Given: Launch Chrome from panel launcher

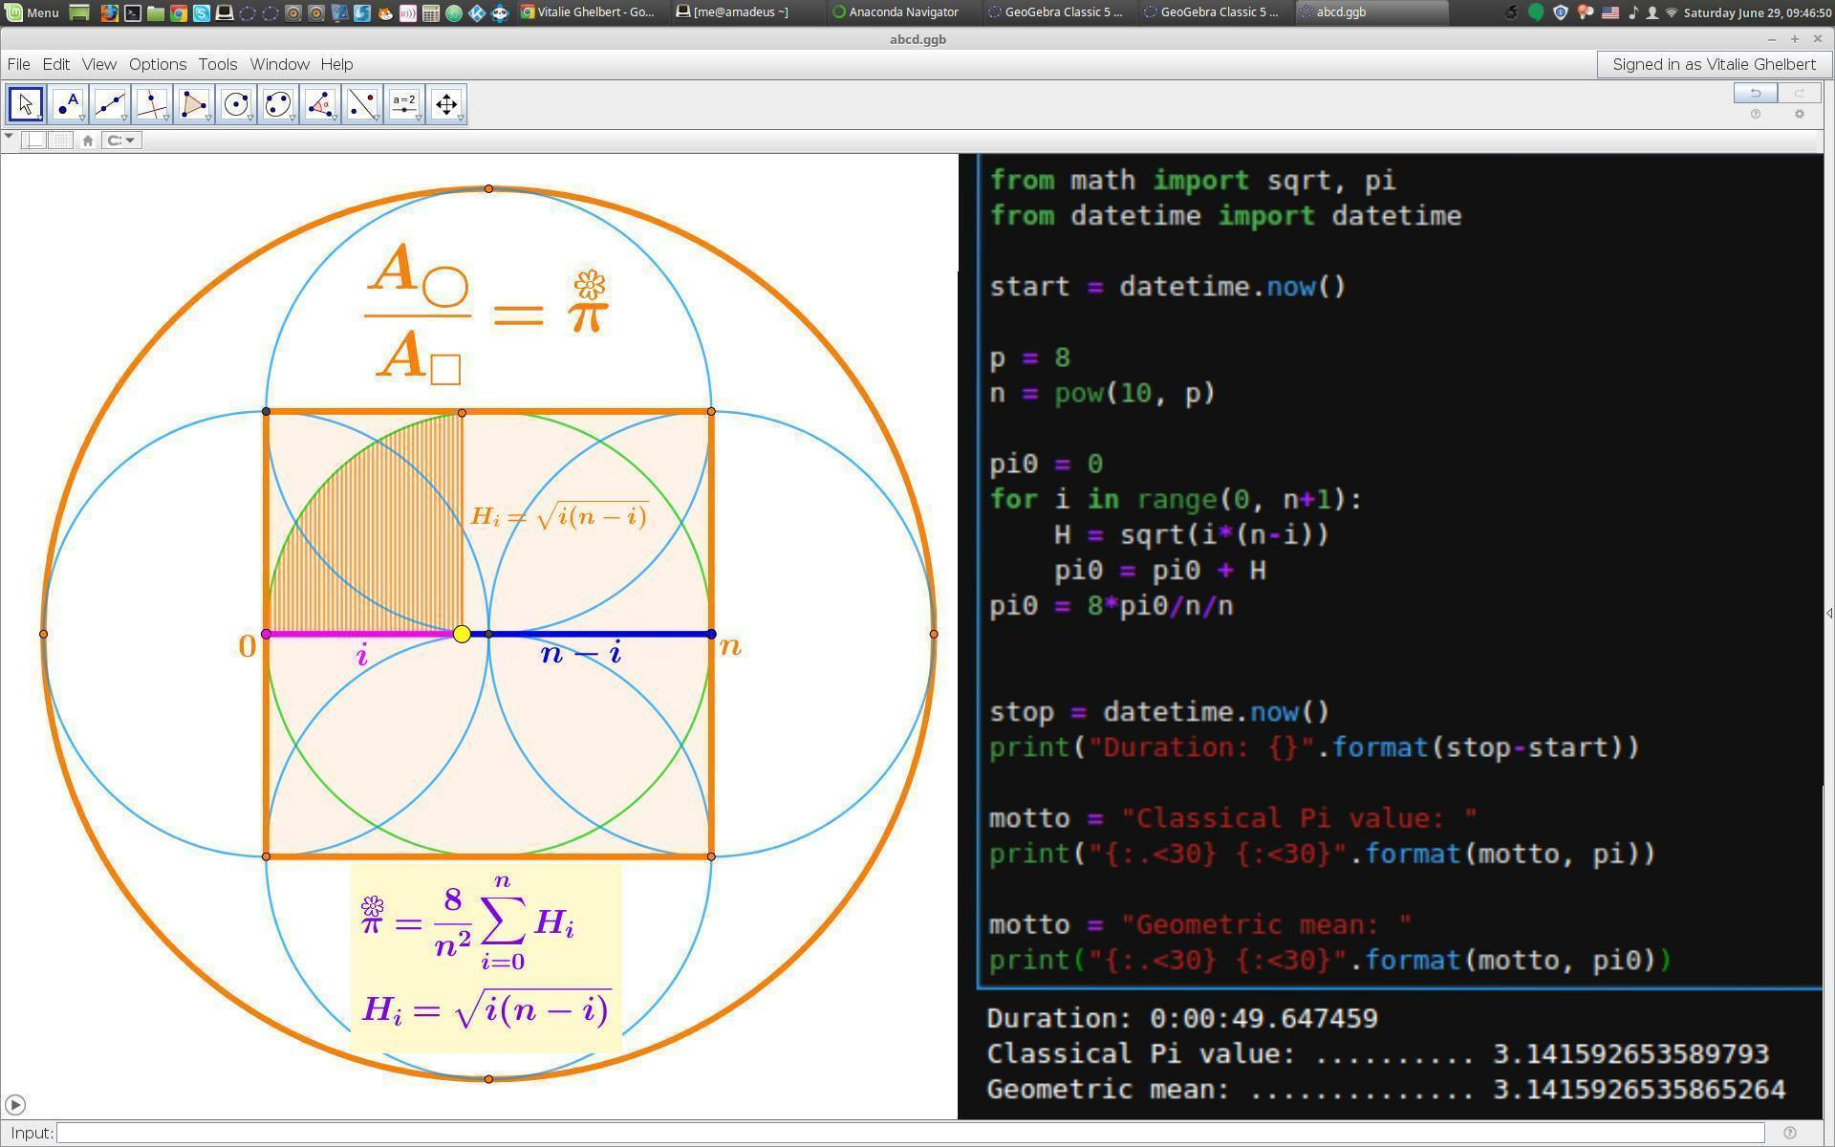Looking at the screenshot, I should [x=178, y=13].
